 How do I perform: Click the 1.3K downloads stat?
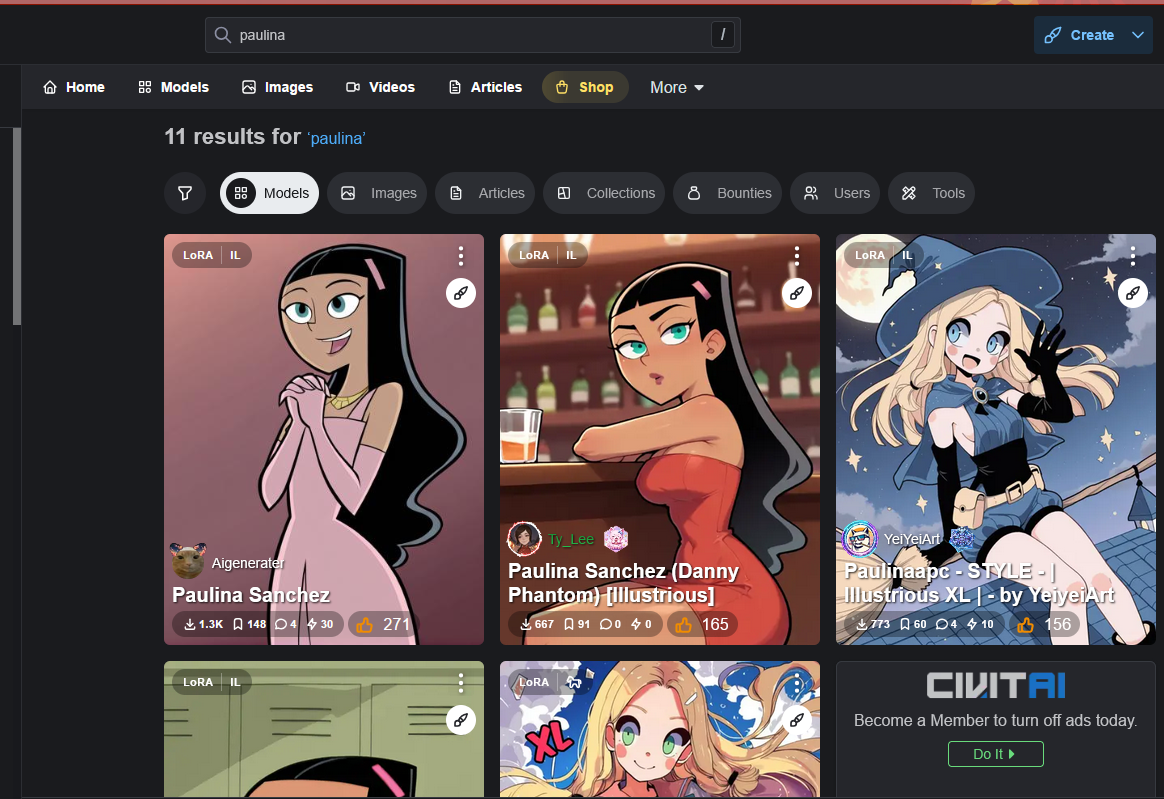coord(203,624)
